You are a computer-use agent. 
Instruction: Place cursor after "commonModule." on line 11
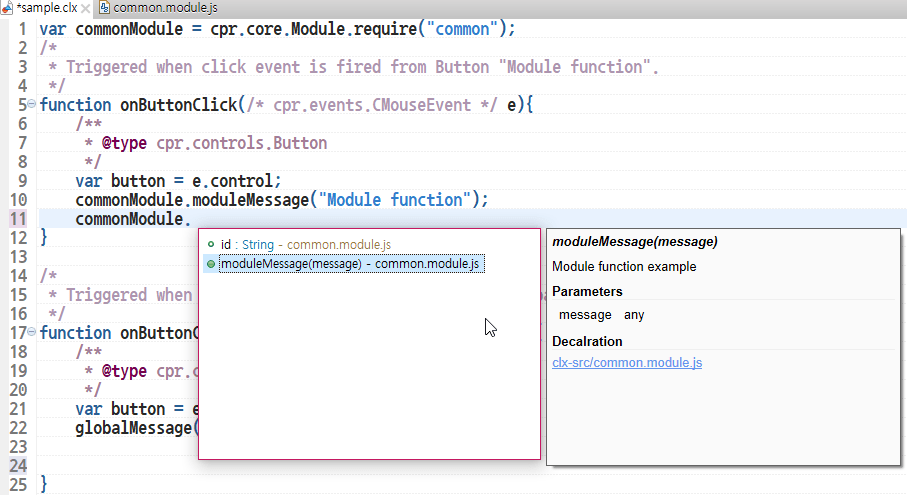click(191, 219)
